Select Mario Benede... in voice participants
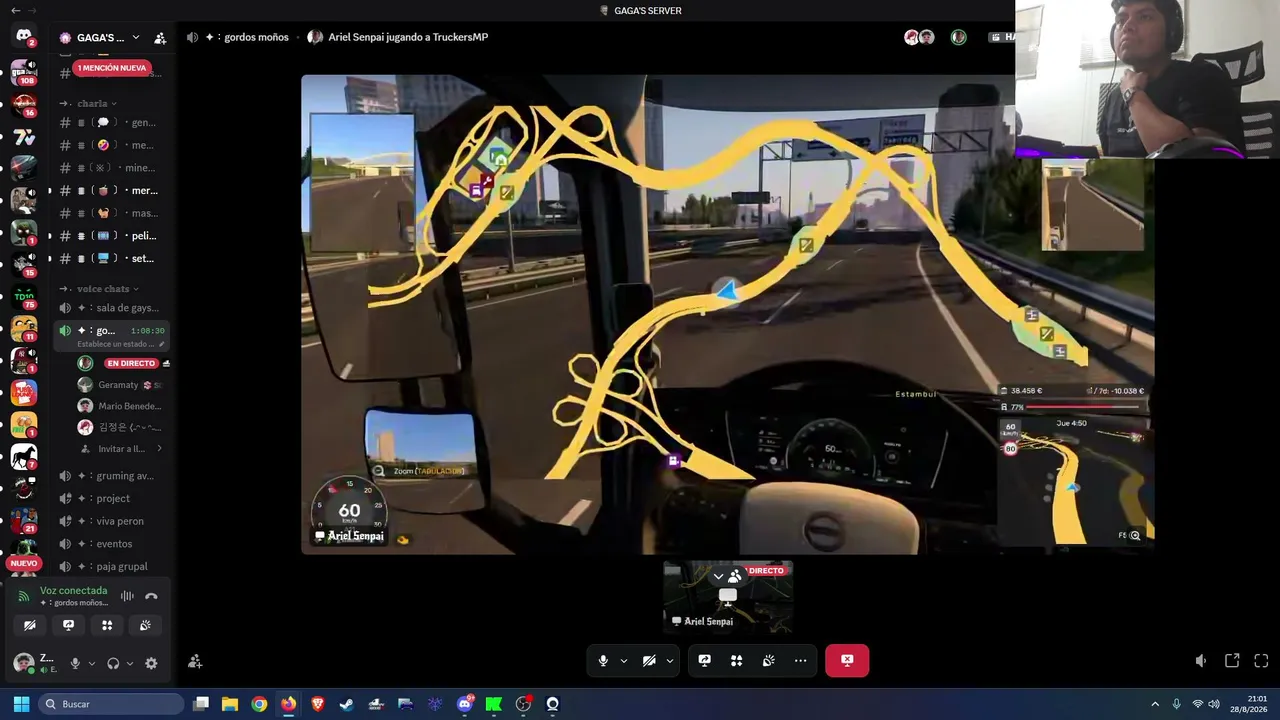 coord(121,406)
